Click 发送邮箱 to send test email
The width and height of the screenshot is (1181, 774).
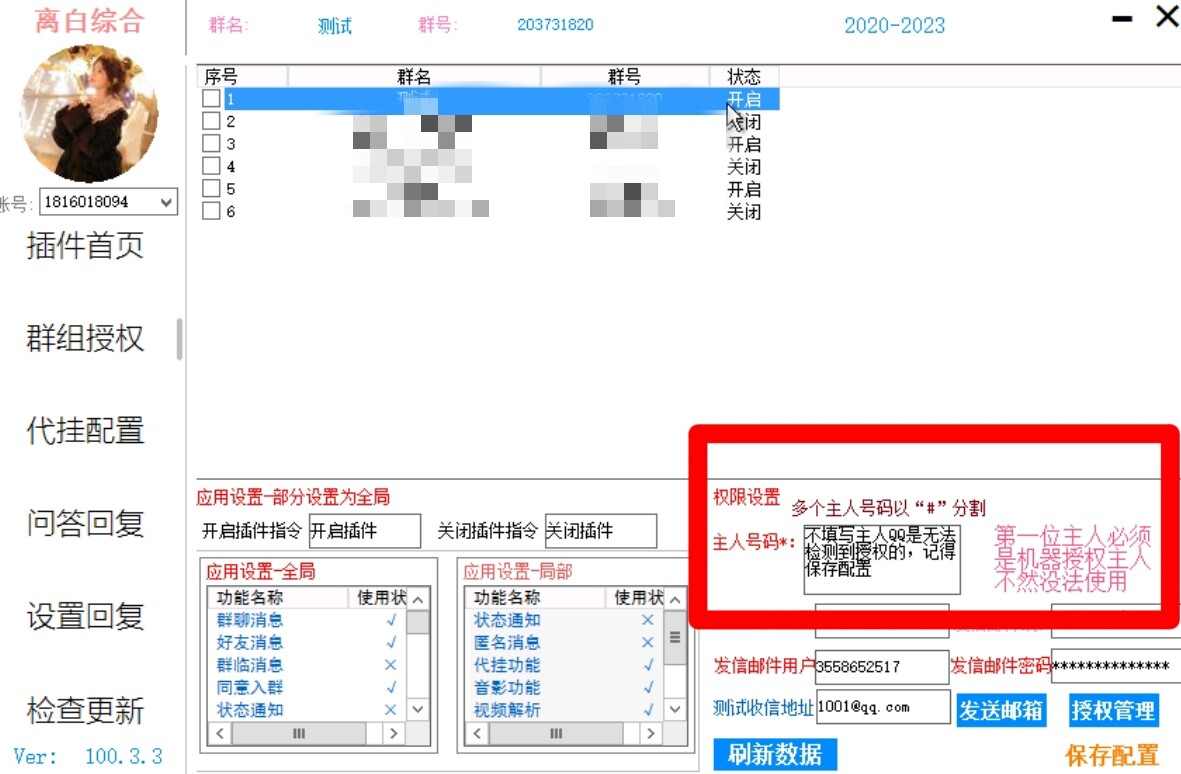[x=1001, y=711]
